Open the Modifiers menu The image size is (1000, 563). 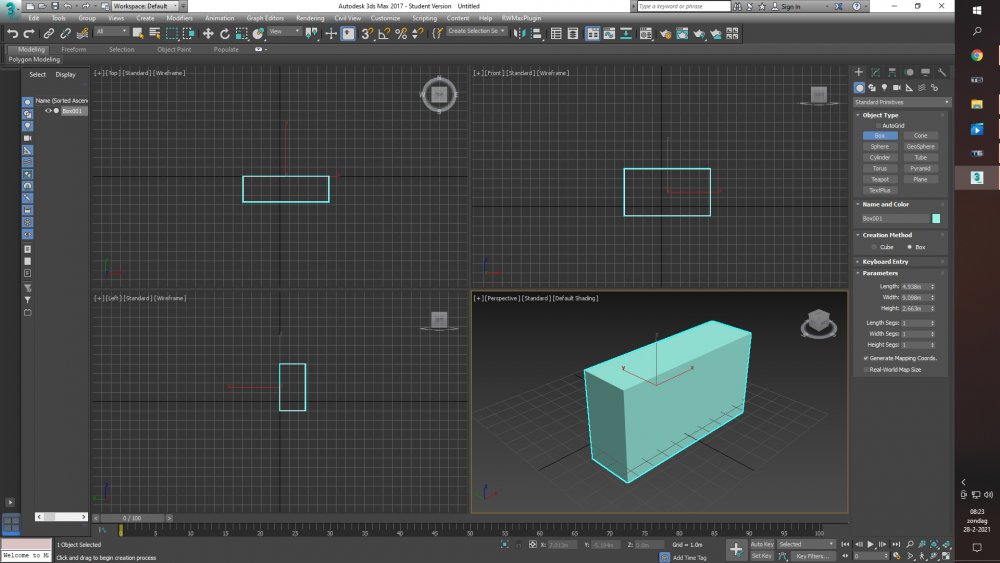coord(179,18)
